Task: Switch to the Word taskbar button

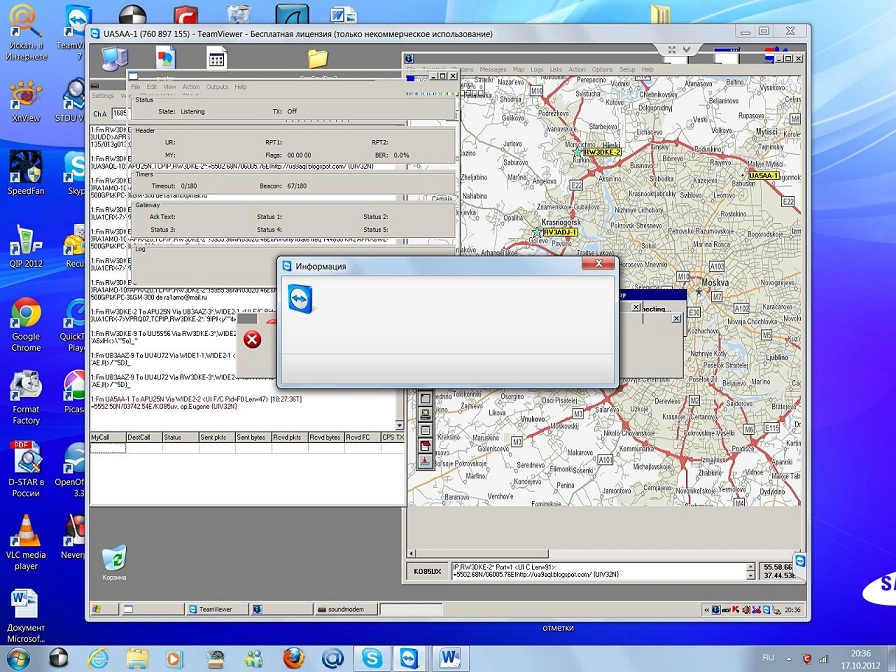Action: pos(450,659)
